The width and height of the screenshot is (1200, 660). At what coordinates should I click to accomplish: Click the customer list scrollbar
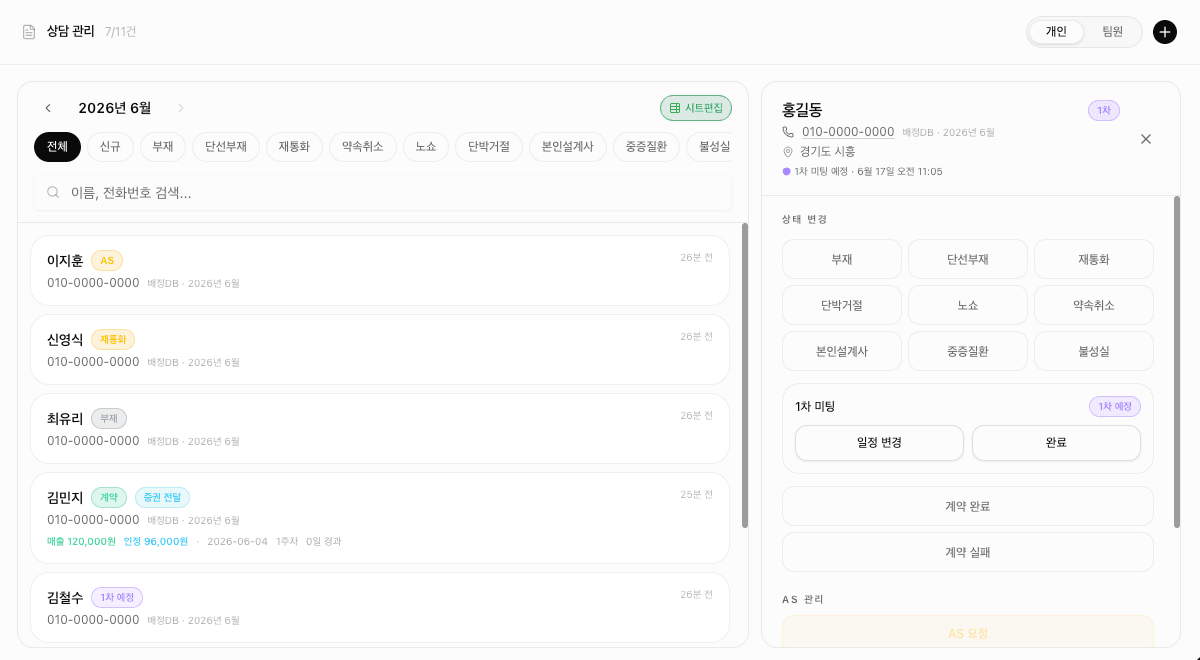[745, 375]
